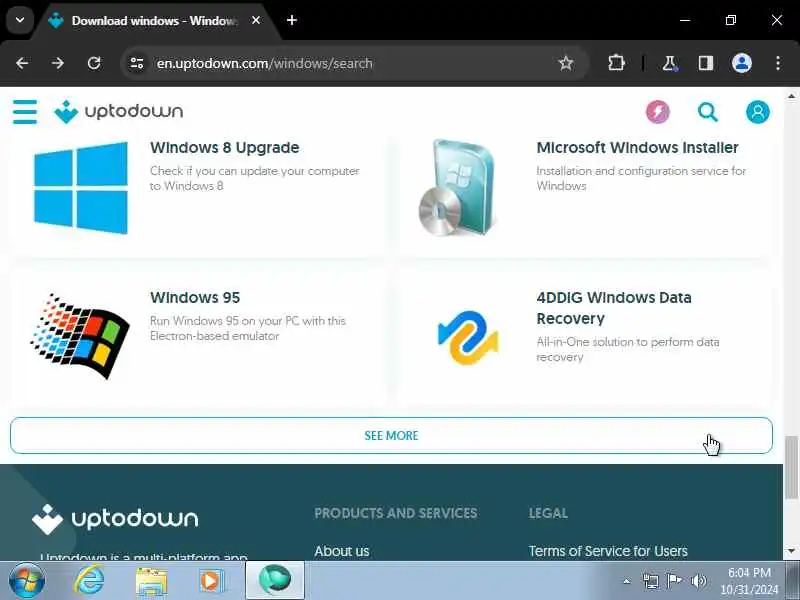800x600 pixels.
Task: Click the Windows 95 flag logo
Action: pyautogui.click(x=80, y=336)
